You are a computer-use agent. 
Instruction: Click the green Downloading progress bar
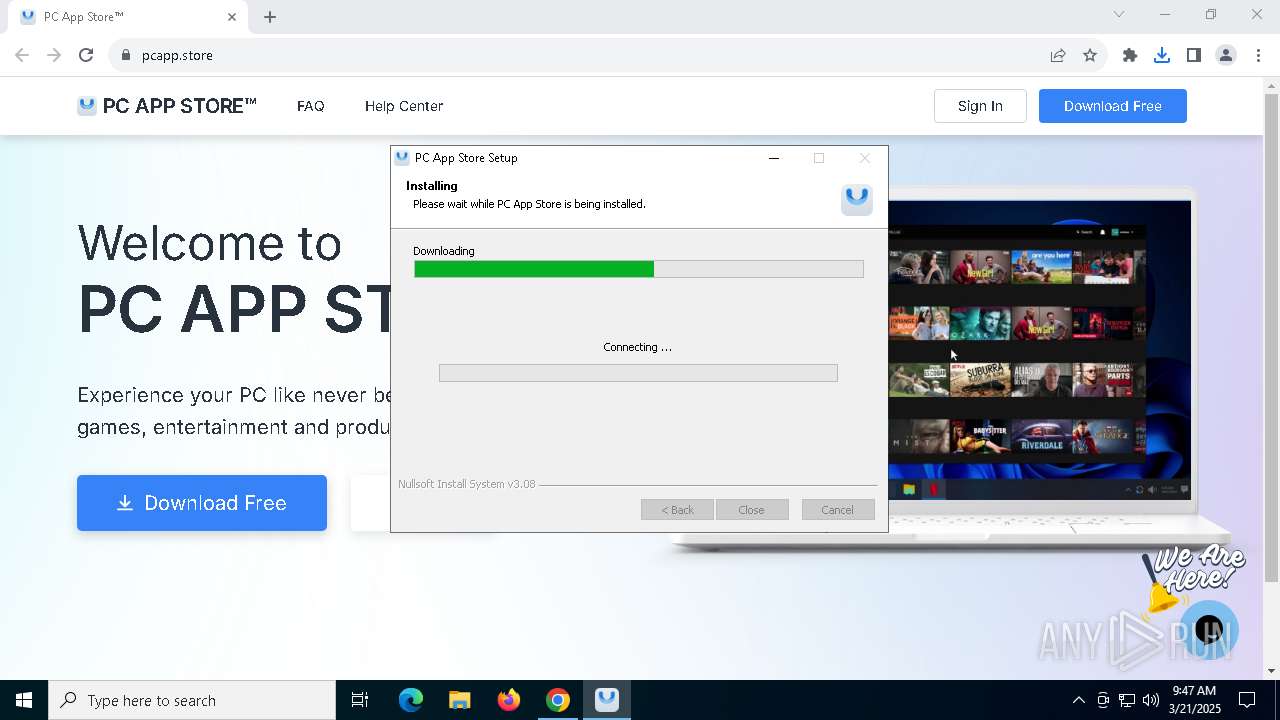[638, 269]
